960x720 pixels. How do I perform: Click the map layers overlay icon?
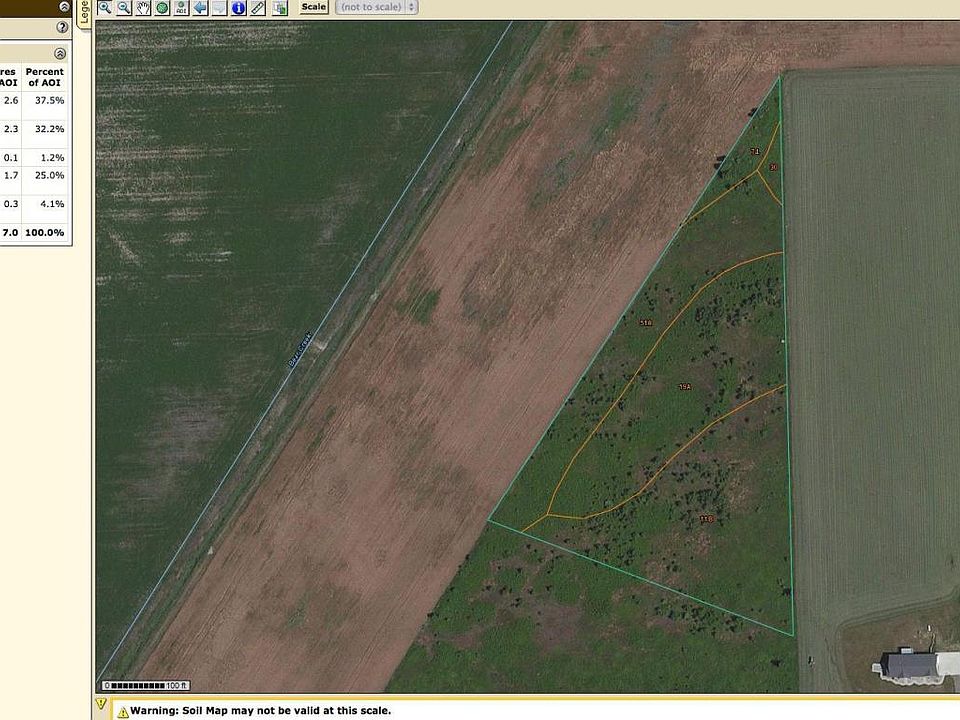[x=280, y=7]
